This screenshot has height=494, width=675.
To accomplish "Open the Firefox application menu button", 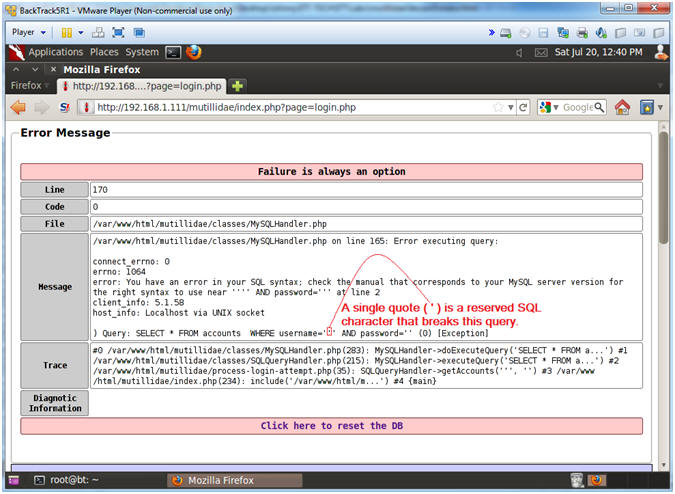I will pos(29,86).
